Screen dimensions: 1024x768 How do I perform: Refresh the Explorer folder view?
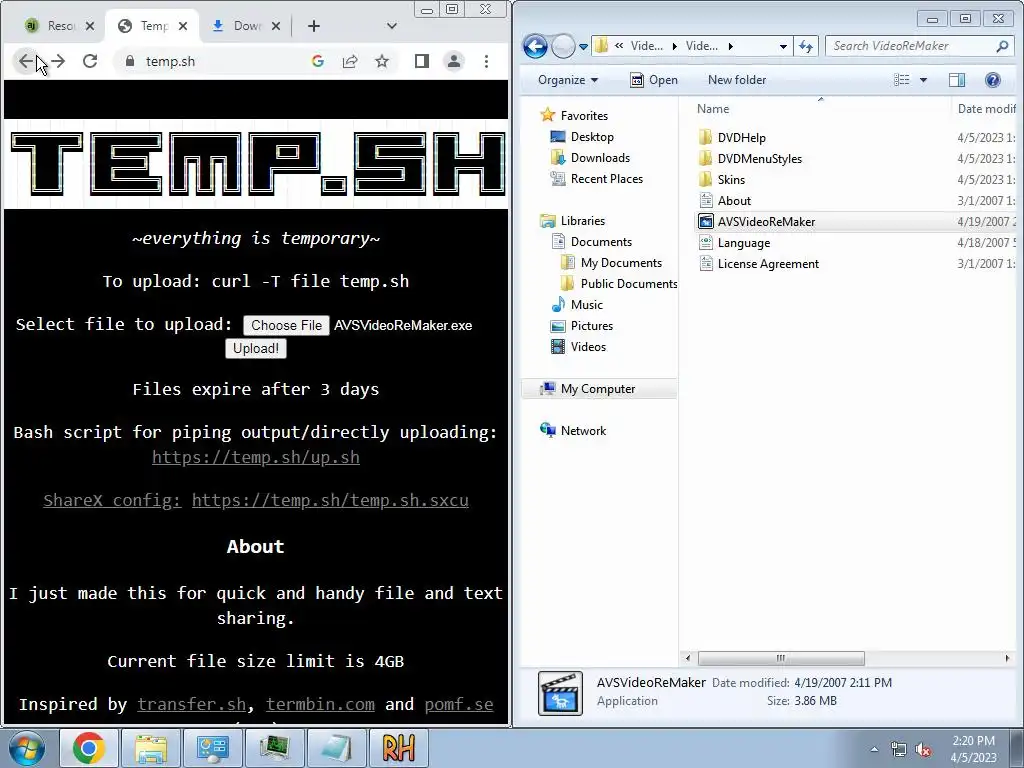[x=806, y=46]
